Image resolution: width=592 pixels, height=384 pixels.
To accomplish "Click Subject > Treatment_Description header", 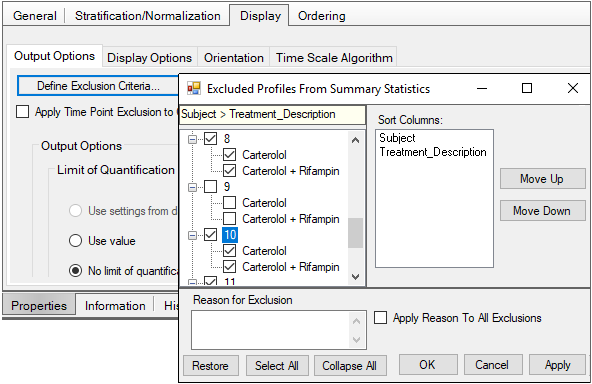I will pos(273,114).
